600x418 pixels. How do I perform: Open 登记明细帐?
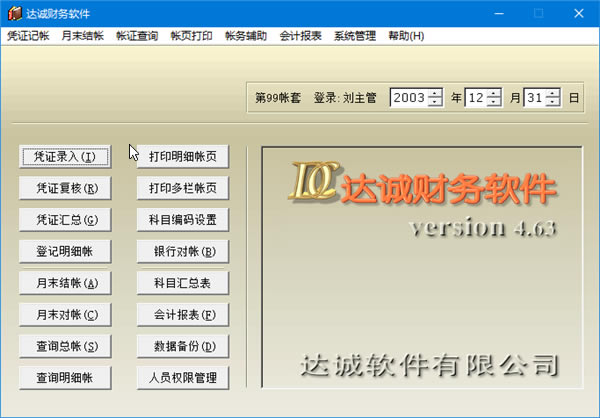pyautogui.click(x=66, y=251)
